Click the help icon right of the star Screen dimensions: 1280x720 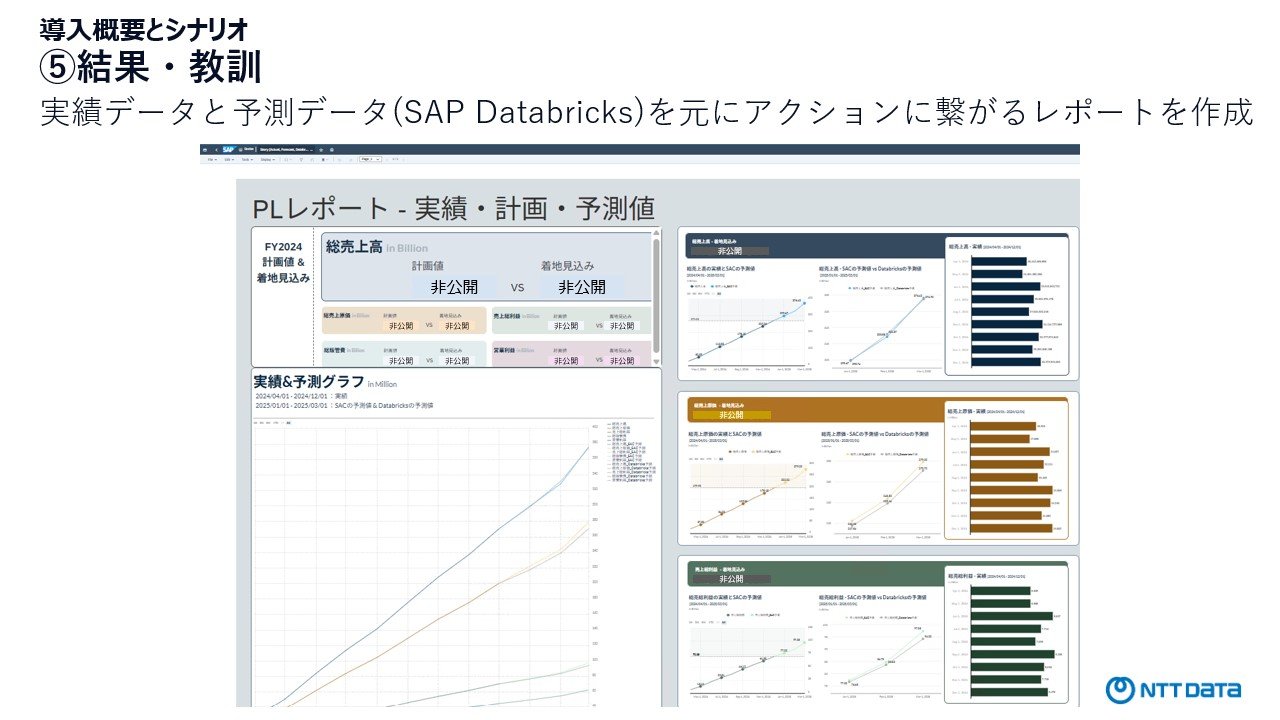click(x=332, y=149)
